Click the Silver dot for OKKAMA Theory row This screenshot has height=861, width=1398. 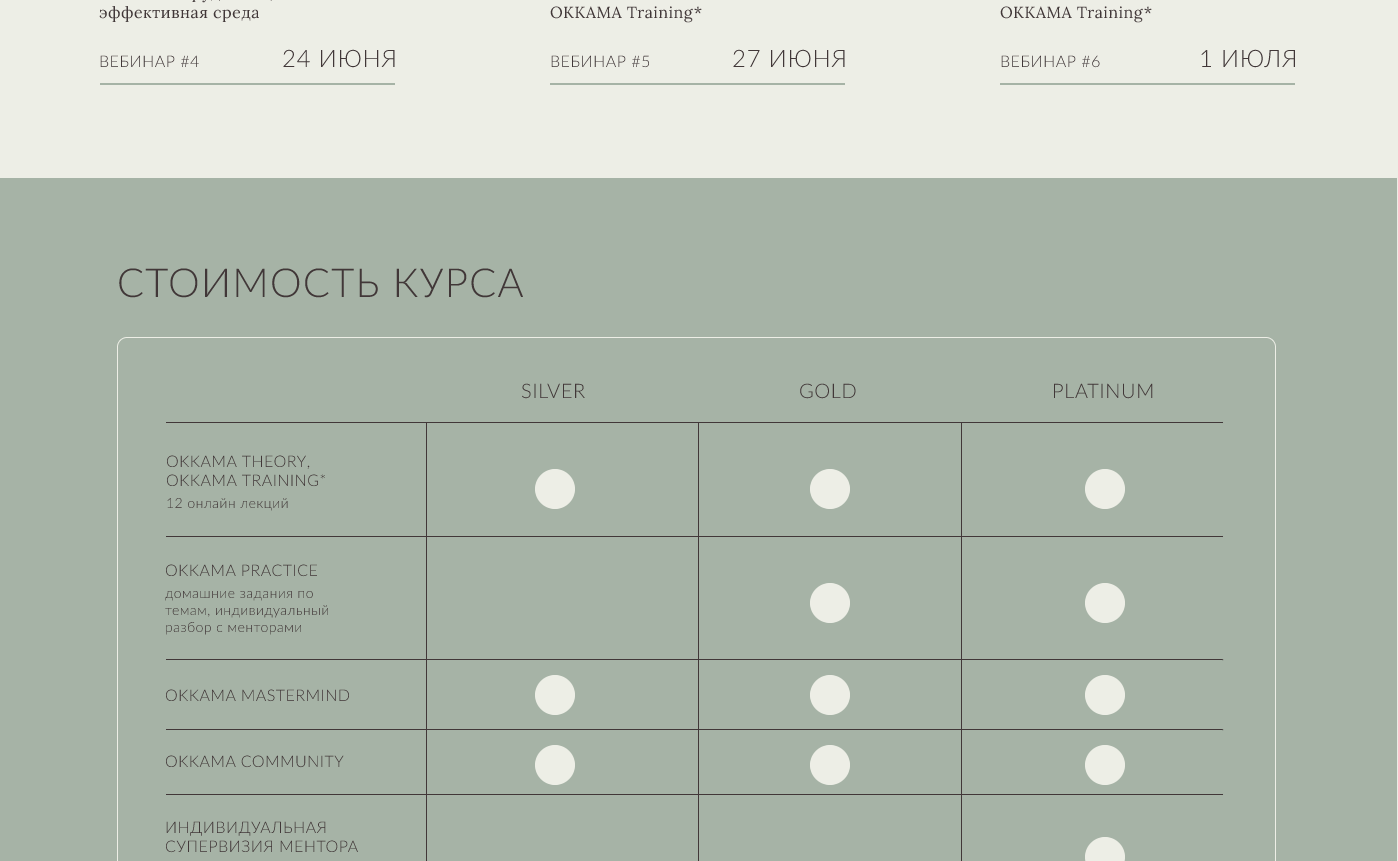[555, 489]
